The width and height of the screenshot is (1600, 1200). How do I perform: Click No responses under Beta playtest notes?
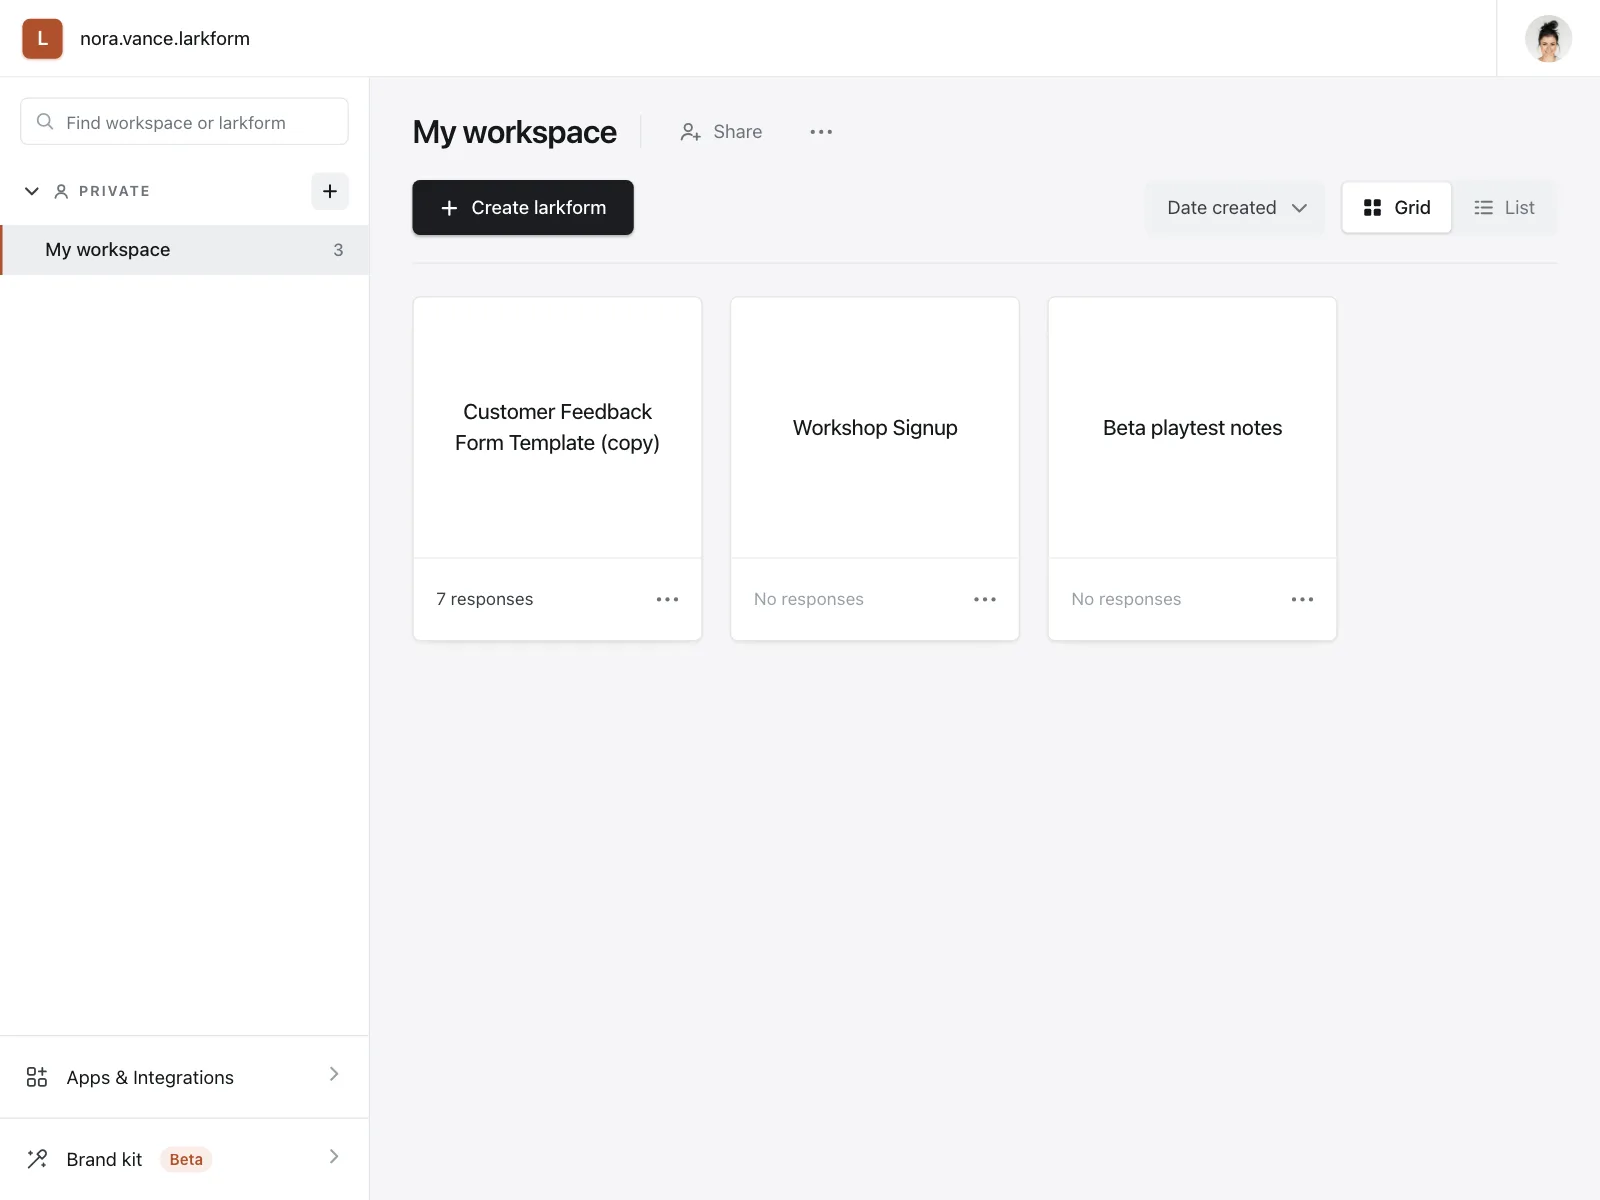[1126, 599]
